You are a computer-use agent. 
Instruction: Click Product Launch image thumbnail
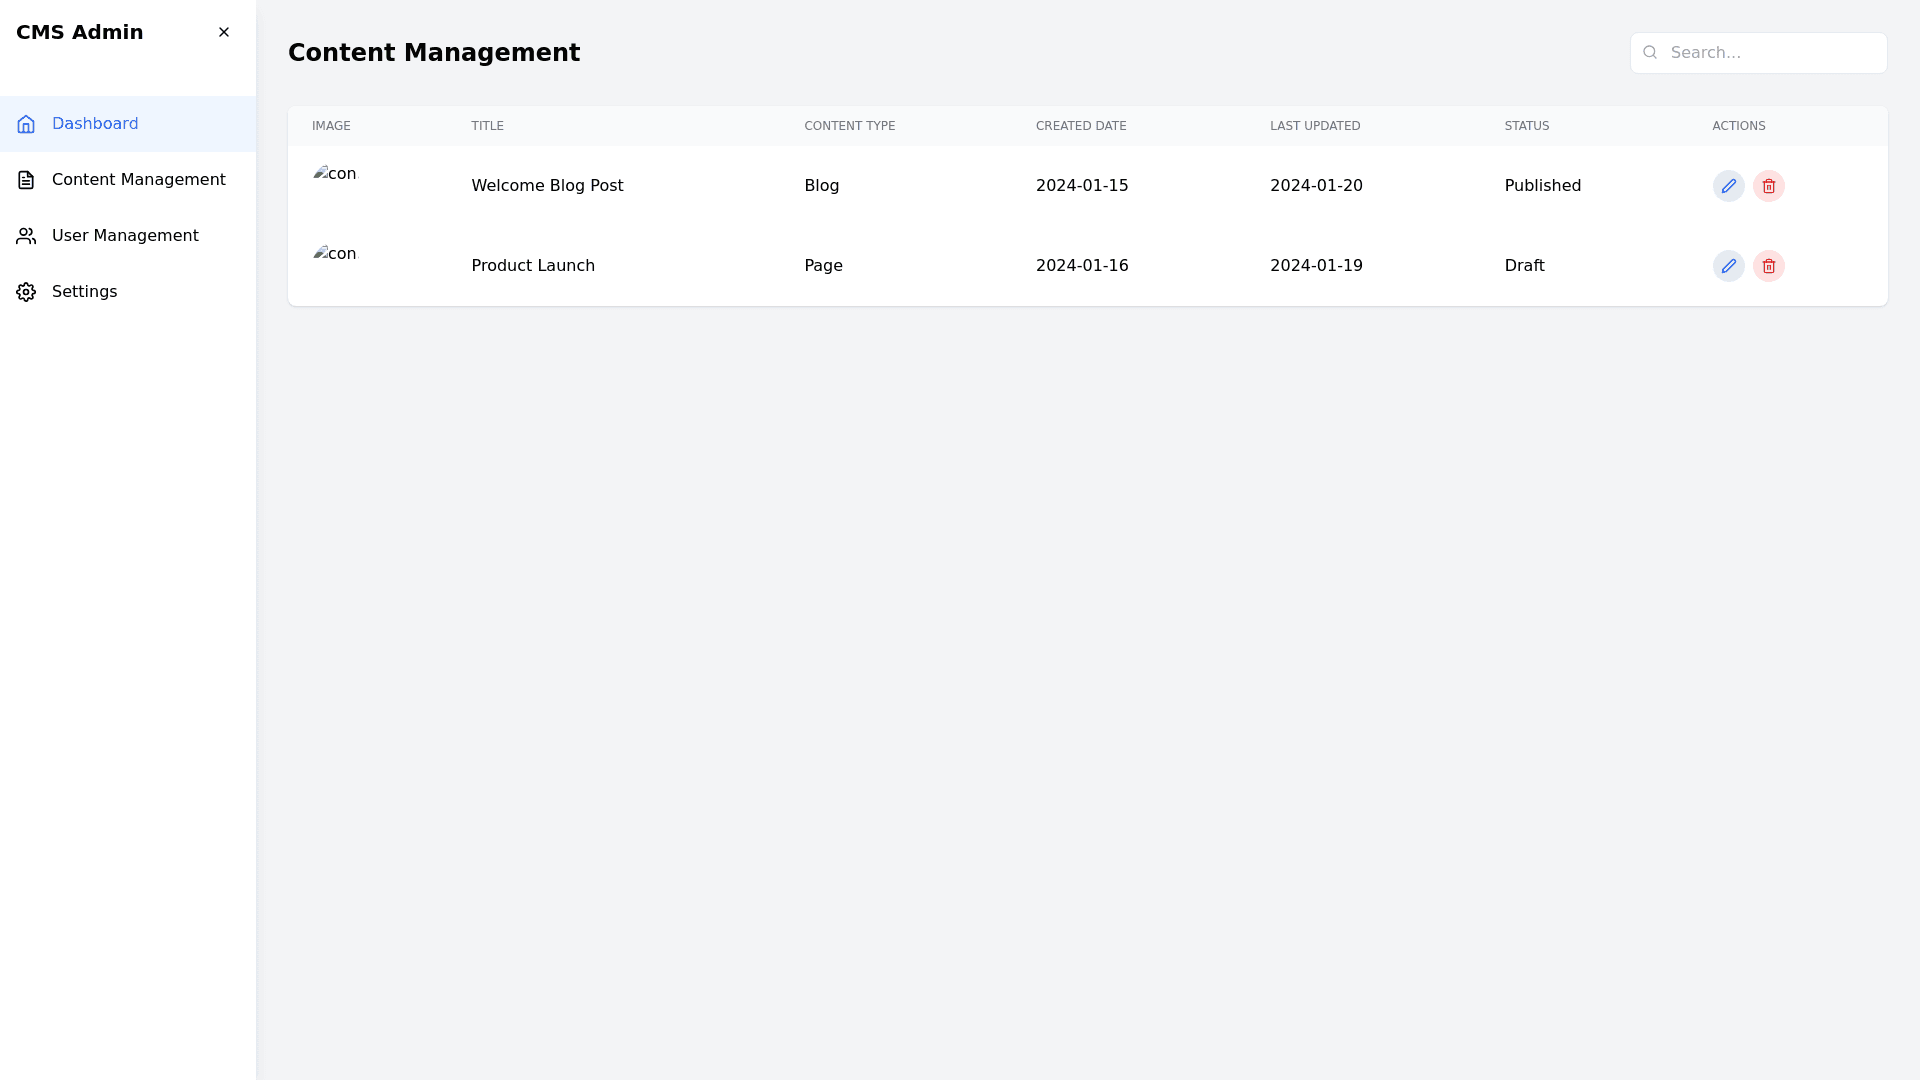[334, 254]
